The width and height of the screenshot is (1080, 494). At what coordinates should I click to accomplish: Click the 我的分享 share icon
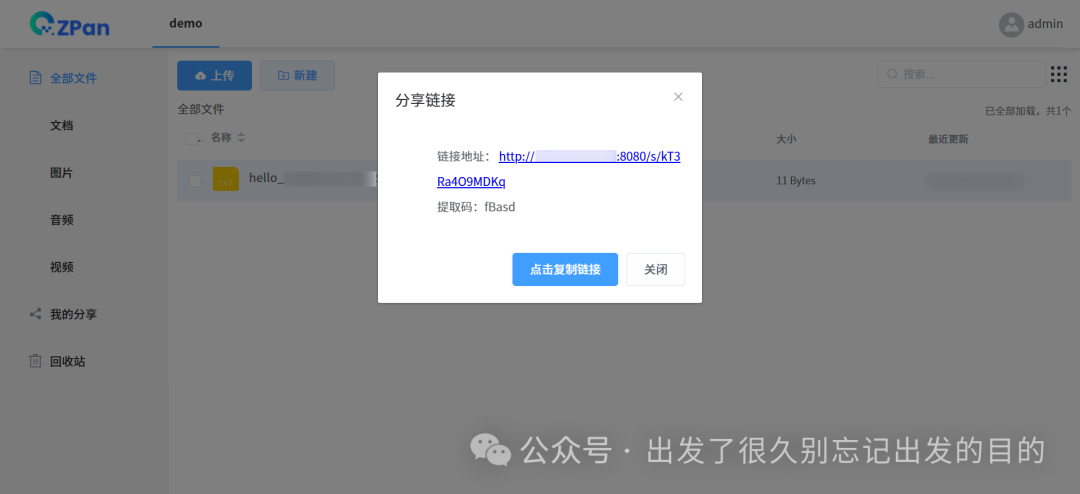tap(35, 314)
